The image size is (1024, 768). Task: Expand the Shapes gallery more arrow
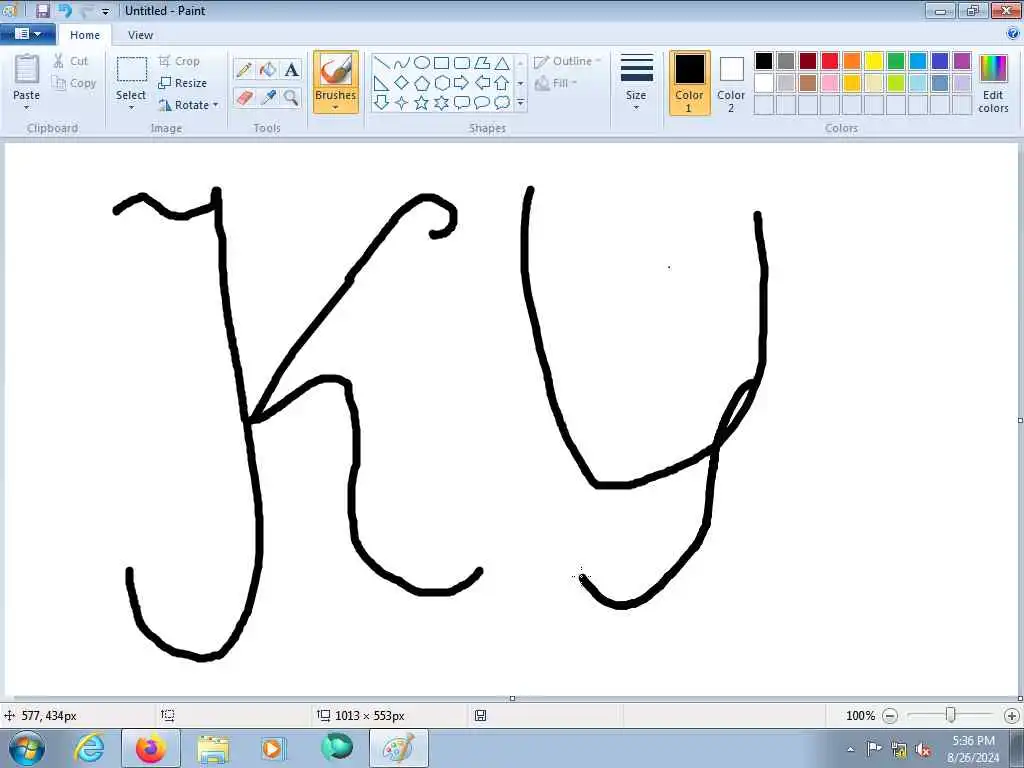tap(520, 103)
